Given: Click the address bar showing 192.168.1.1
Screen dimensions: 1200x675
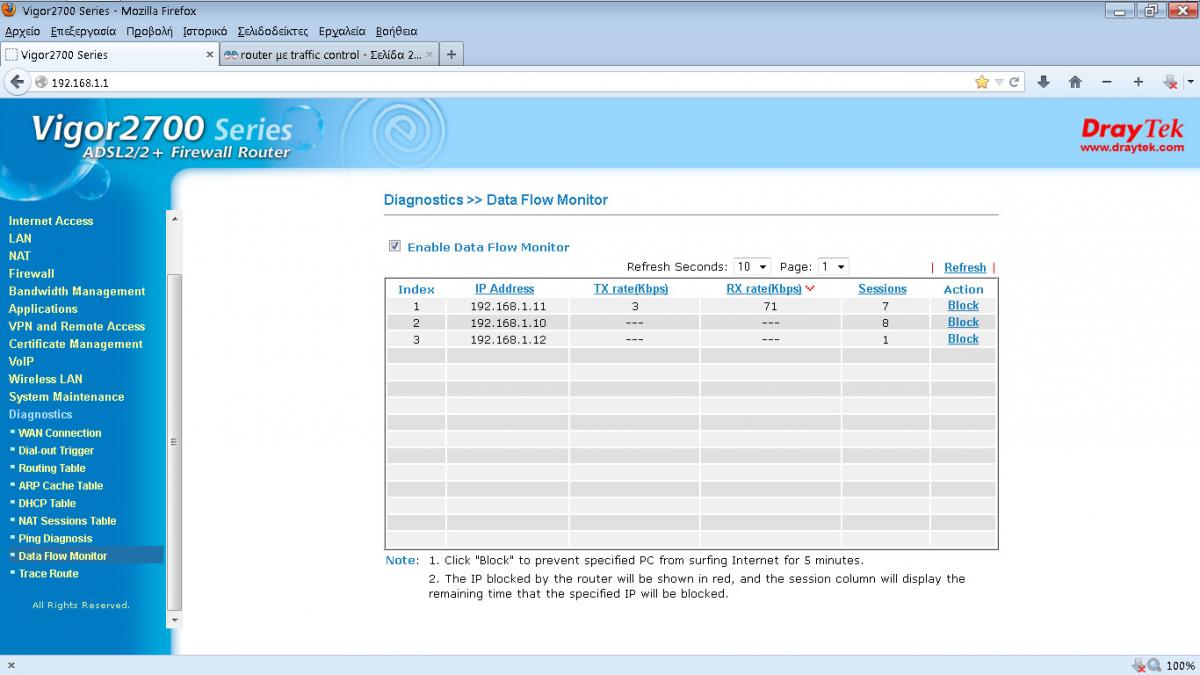Looking at the screenshot, I should tap(500, 83).
